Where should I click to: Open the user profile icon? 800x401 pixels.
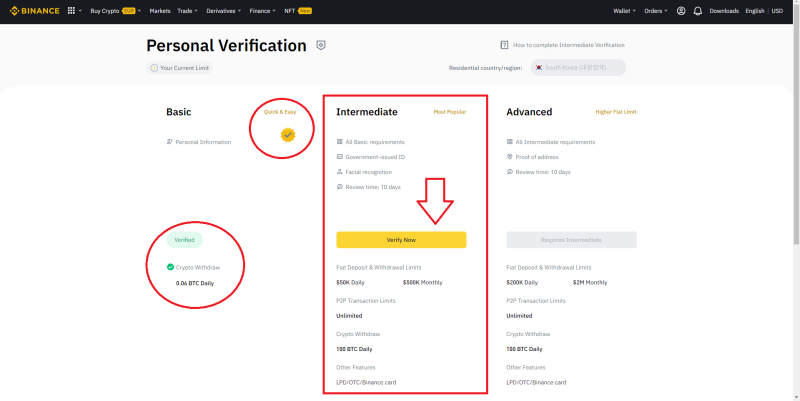(x=681, y=11)
